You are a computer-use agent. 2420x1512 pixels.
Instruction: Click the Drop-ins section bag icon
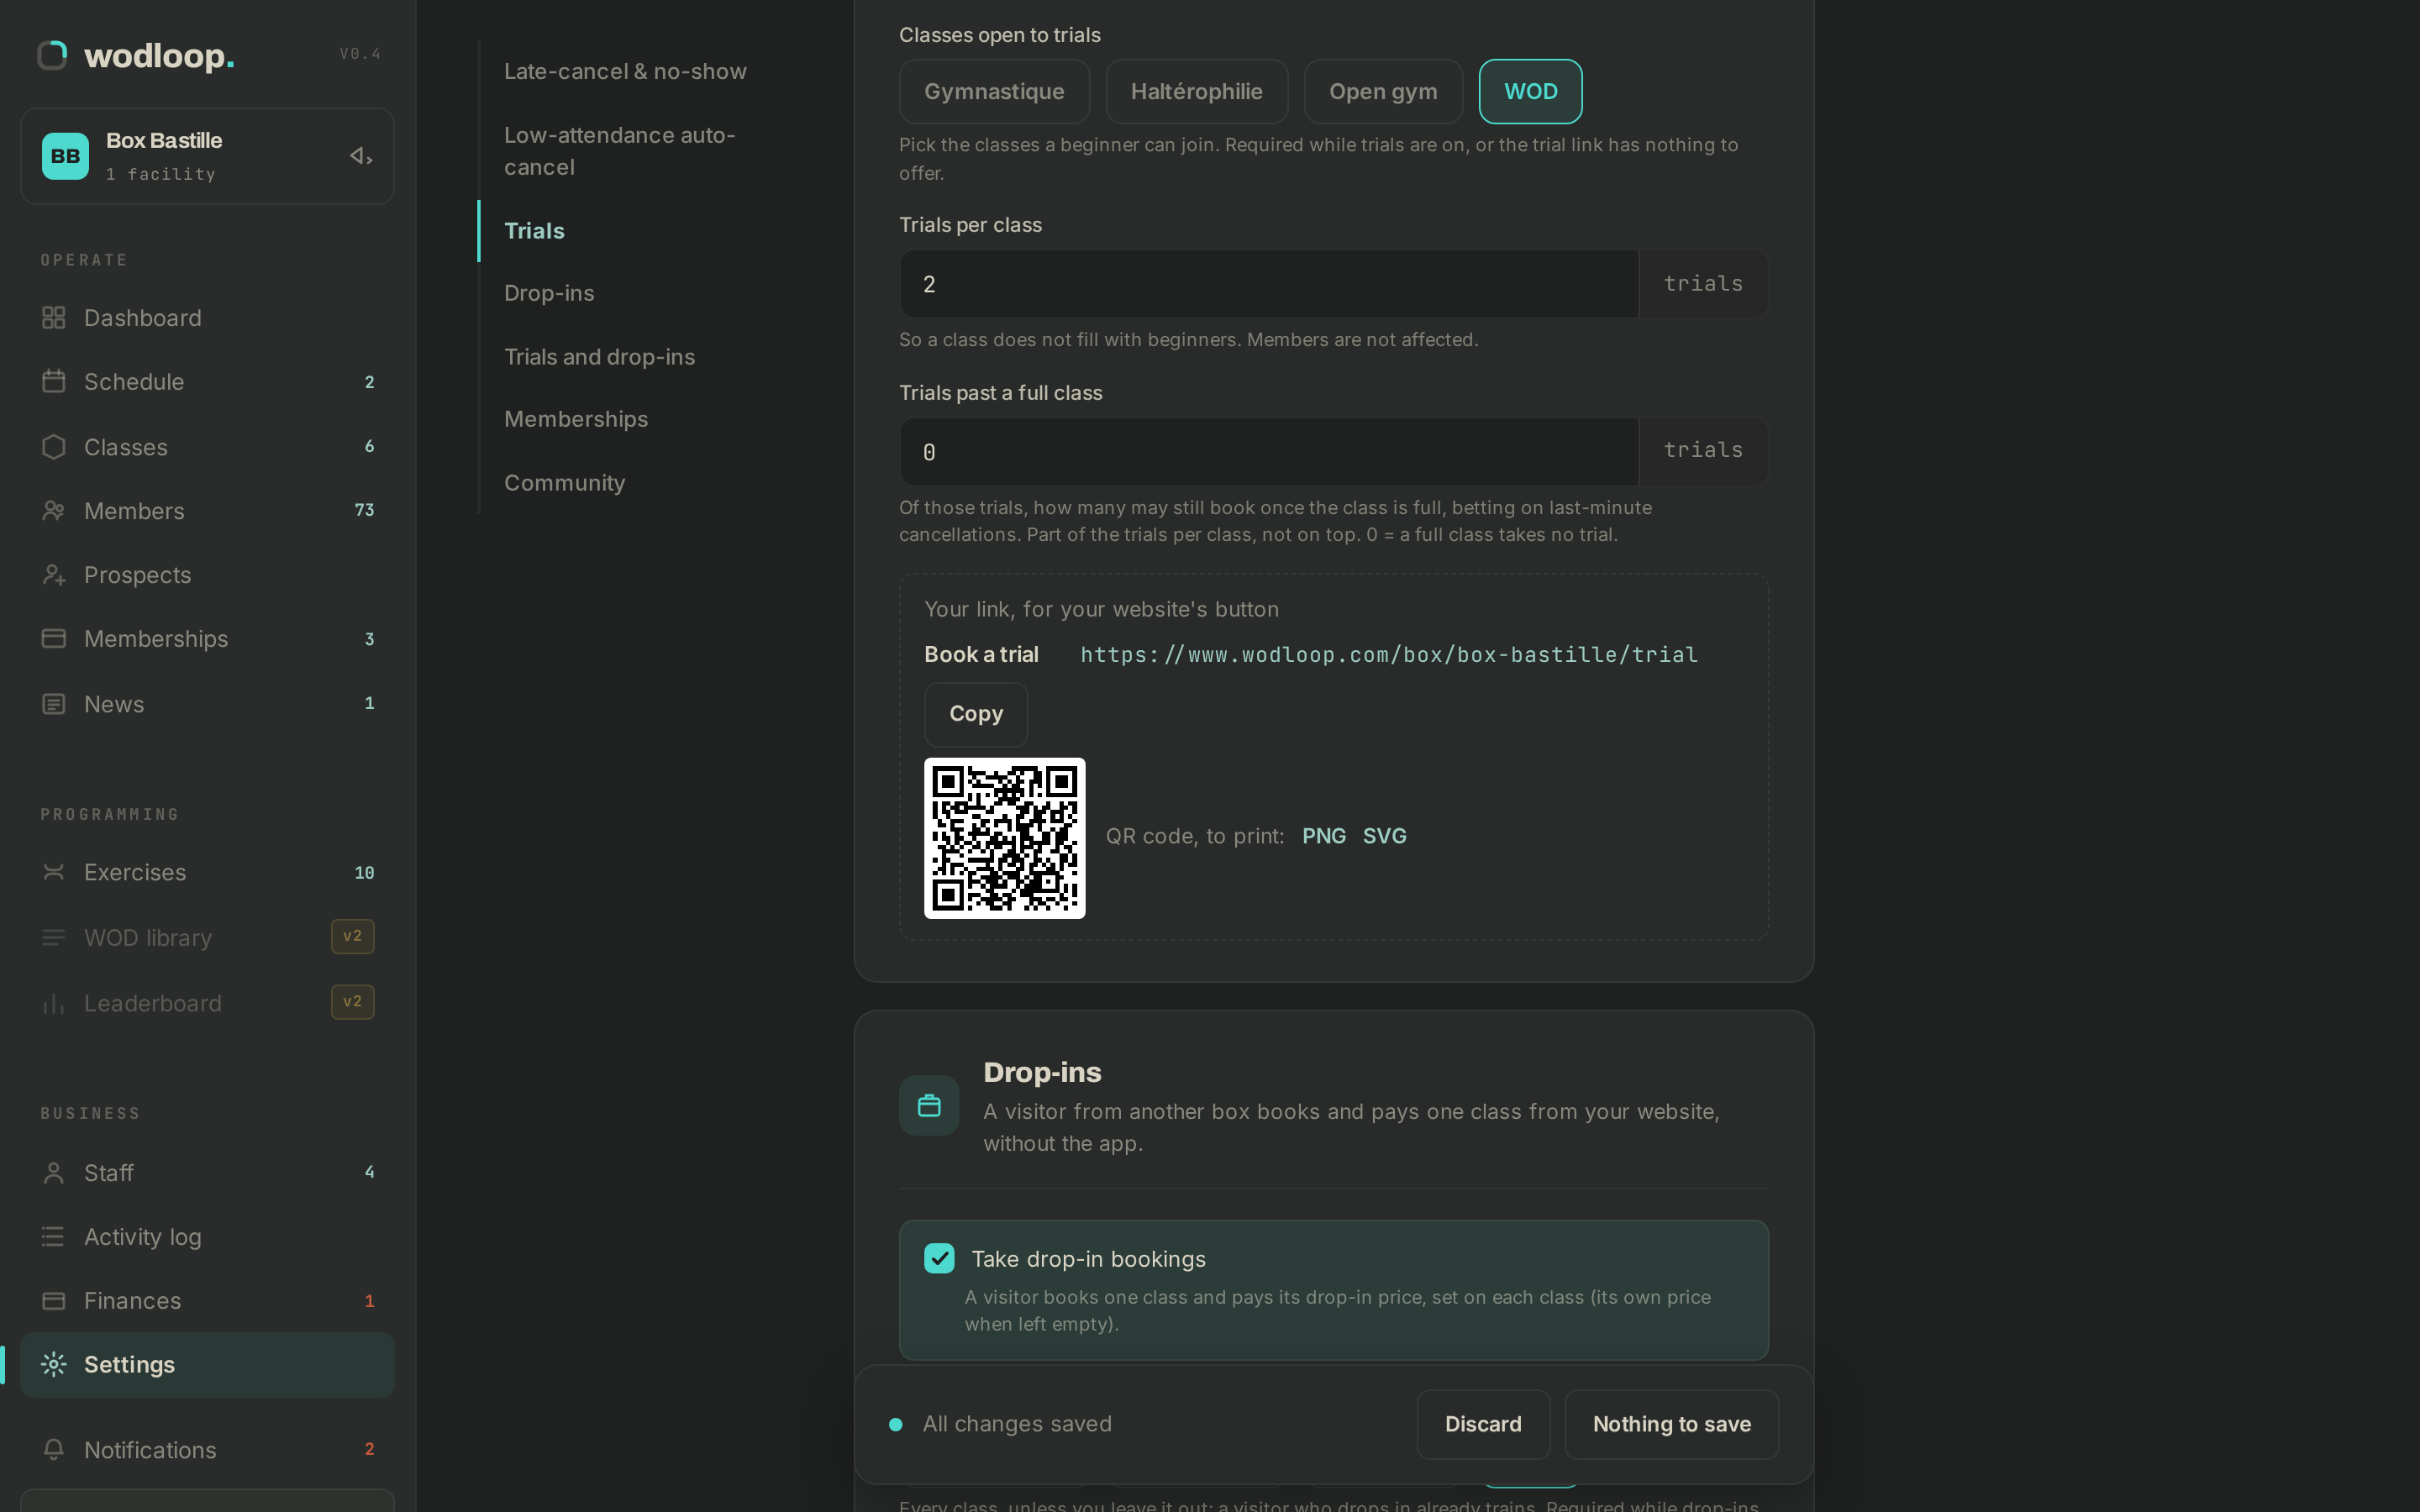[x=929, y=1106]
